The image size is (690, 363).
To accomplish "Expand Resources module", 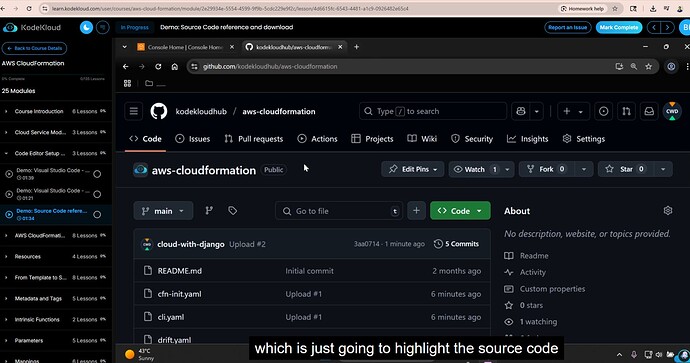I will tap(55, 257).
